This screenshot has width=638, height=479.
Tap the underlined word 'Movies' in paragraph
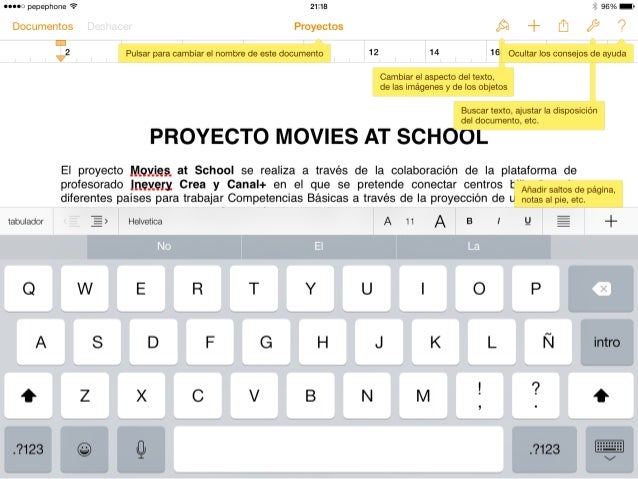[150, 171]
